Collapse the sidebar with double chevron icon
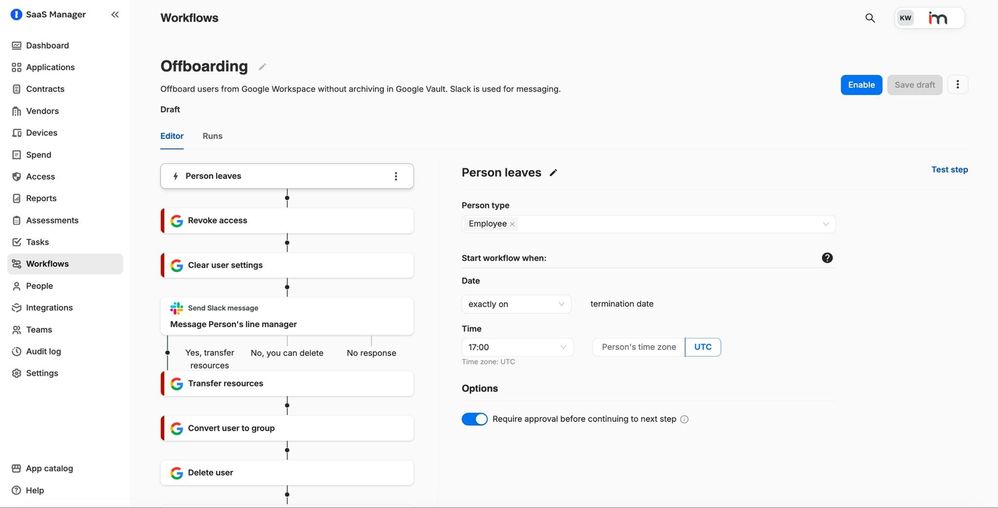This screenshot has height=508, width=998. [x=115, y=15]
